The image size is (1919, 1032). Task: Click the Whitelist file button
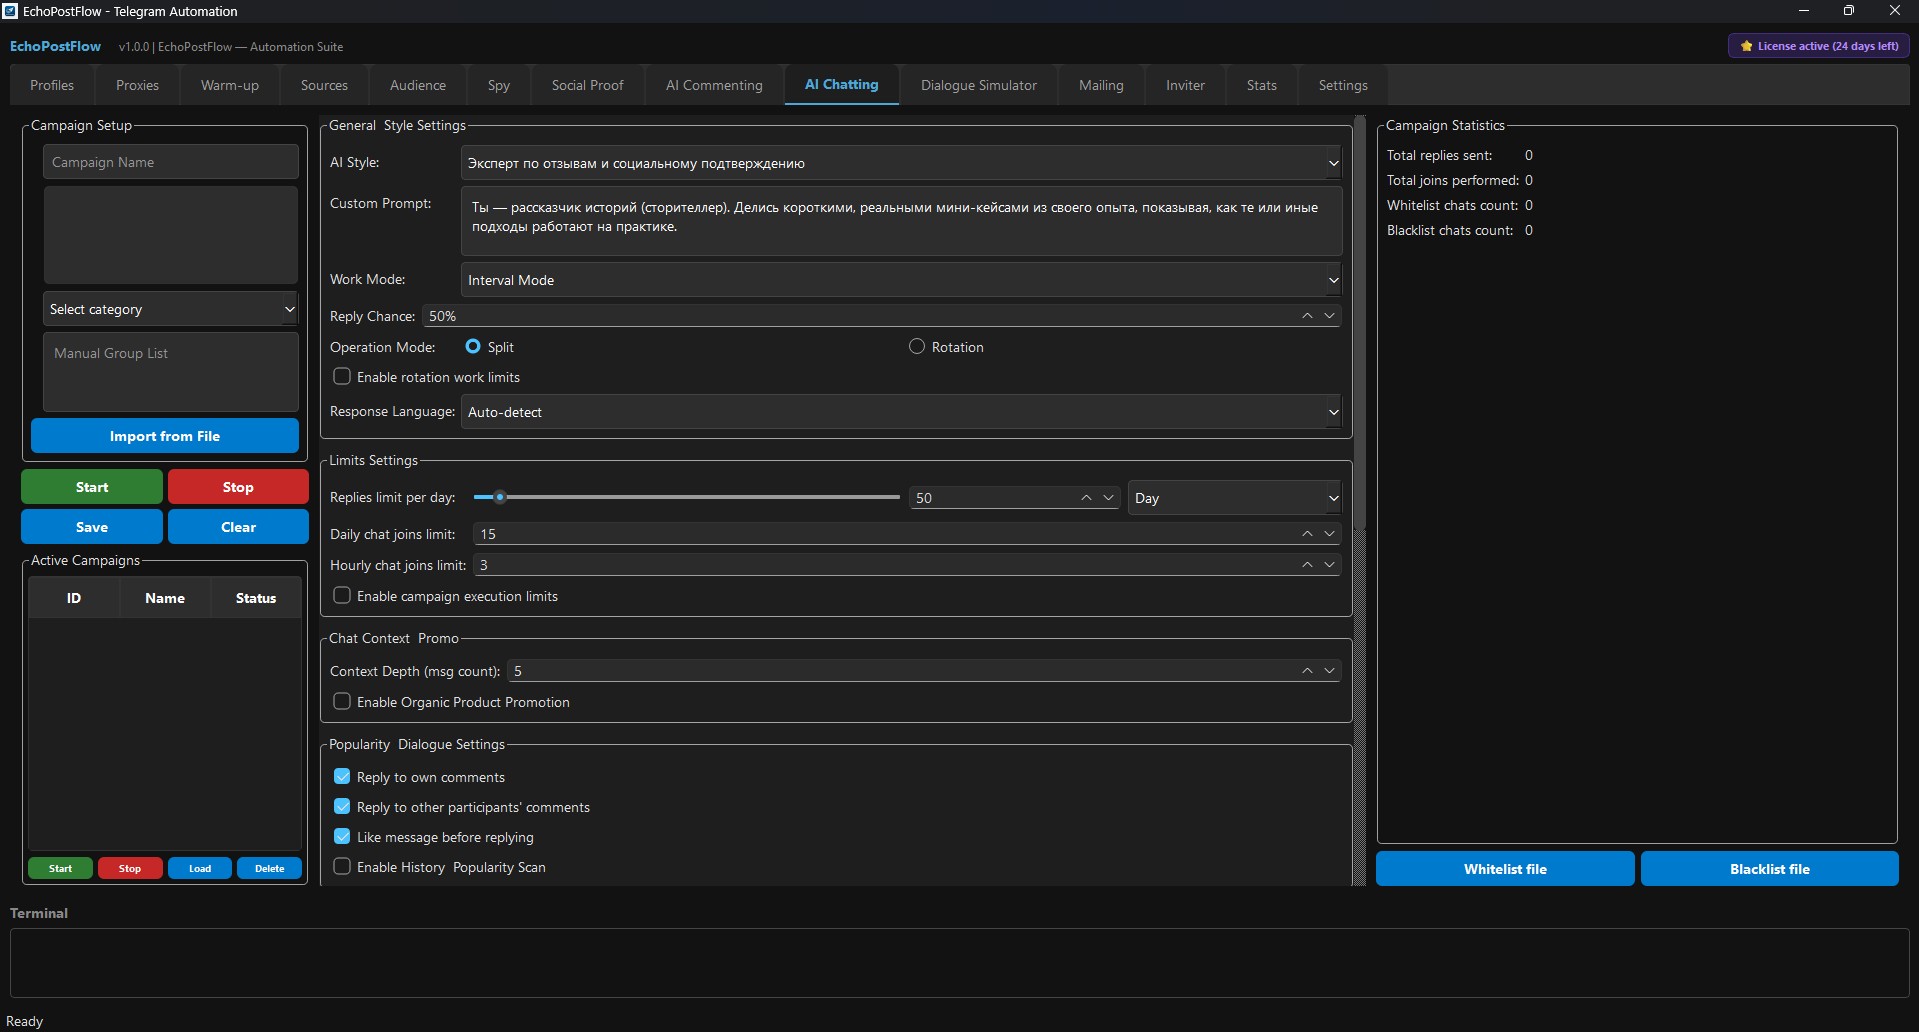[x=1505, y=869]
